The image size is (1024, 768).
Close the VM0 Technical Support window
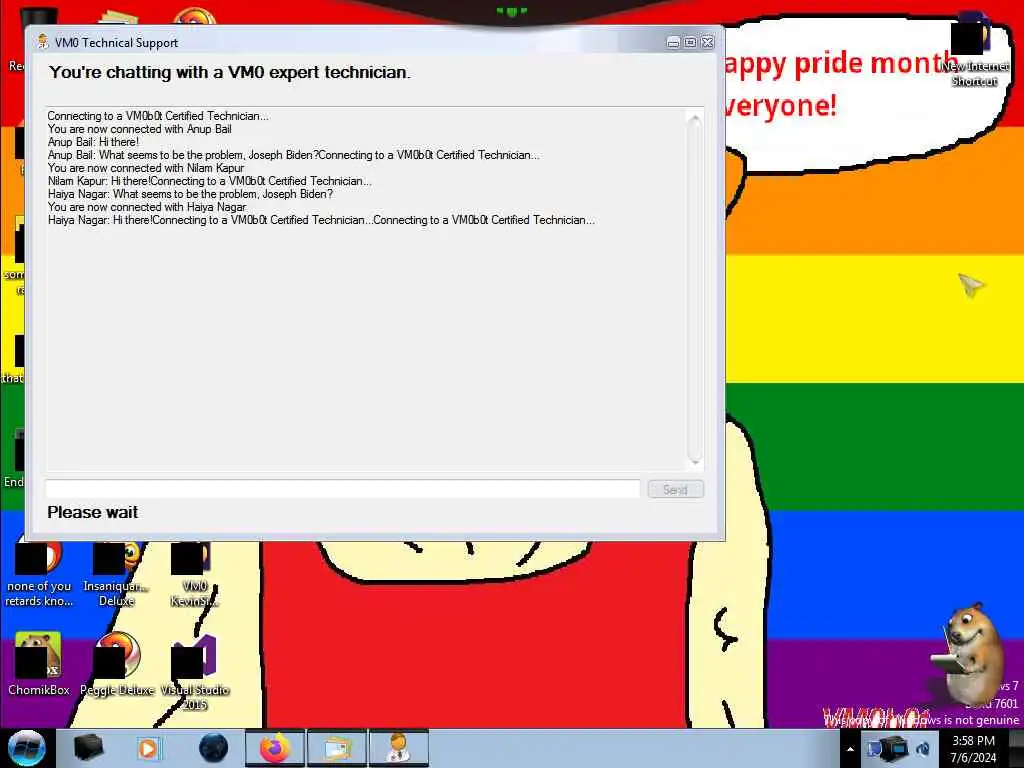(x=708, y=42)
